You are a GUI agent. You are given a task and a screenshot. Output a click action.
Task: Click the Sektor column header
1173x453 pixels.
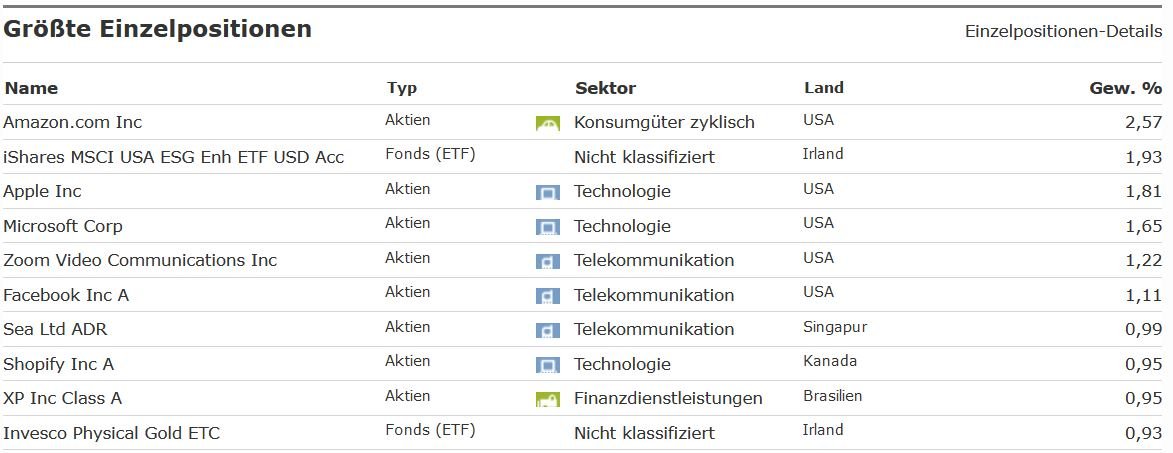coord(605,88)
